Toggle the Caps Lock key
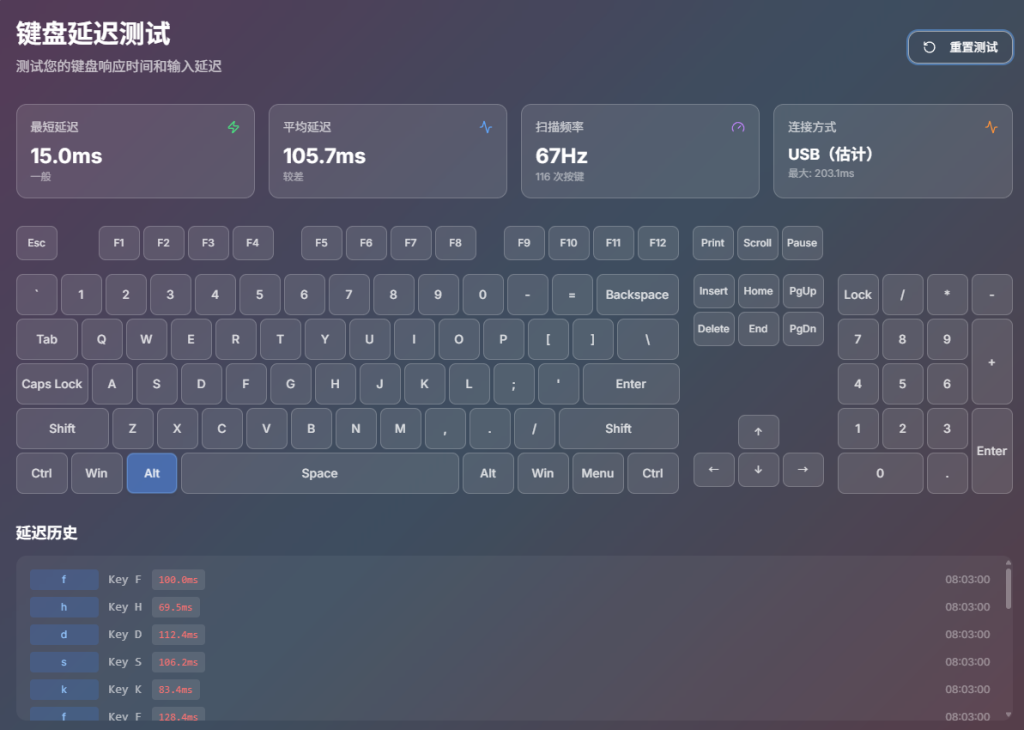 (52, 384)
